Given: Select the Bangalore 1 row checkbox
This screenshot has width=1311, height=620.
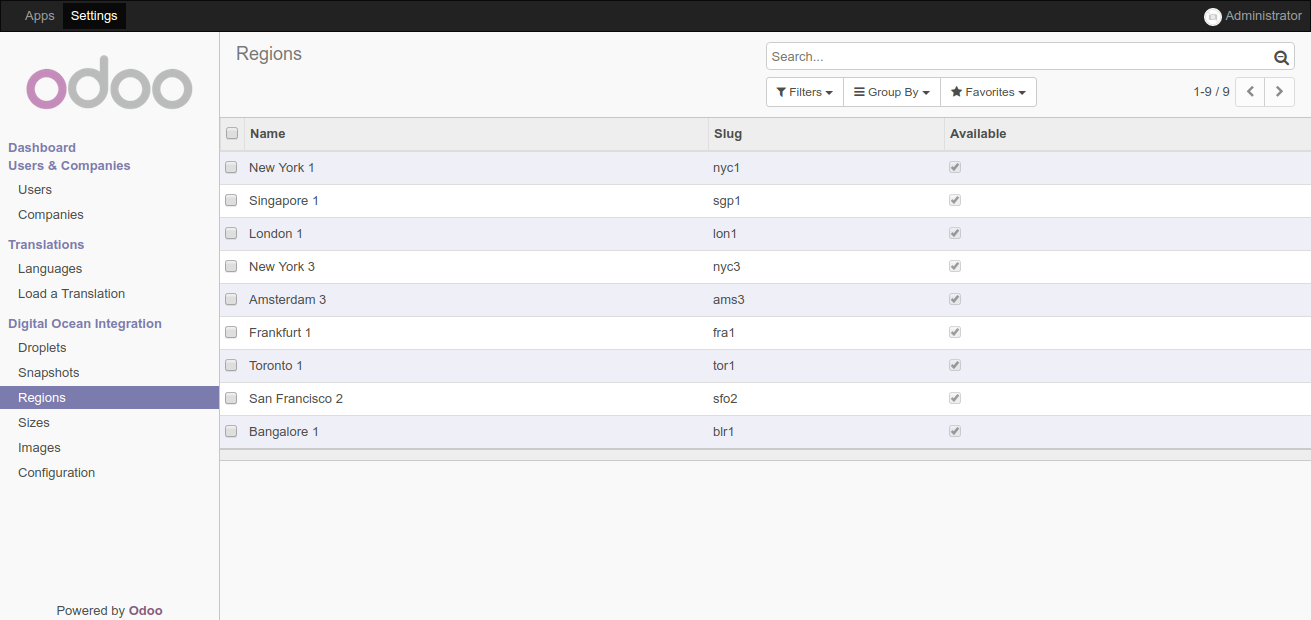Looking at the screenshot, I should coord(231,431).
